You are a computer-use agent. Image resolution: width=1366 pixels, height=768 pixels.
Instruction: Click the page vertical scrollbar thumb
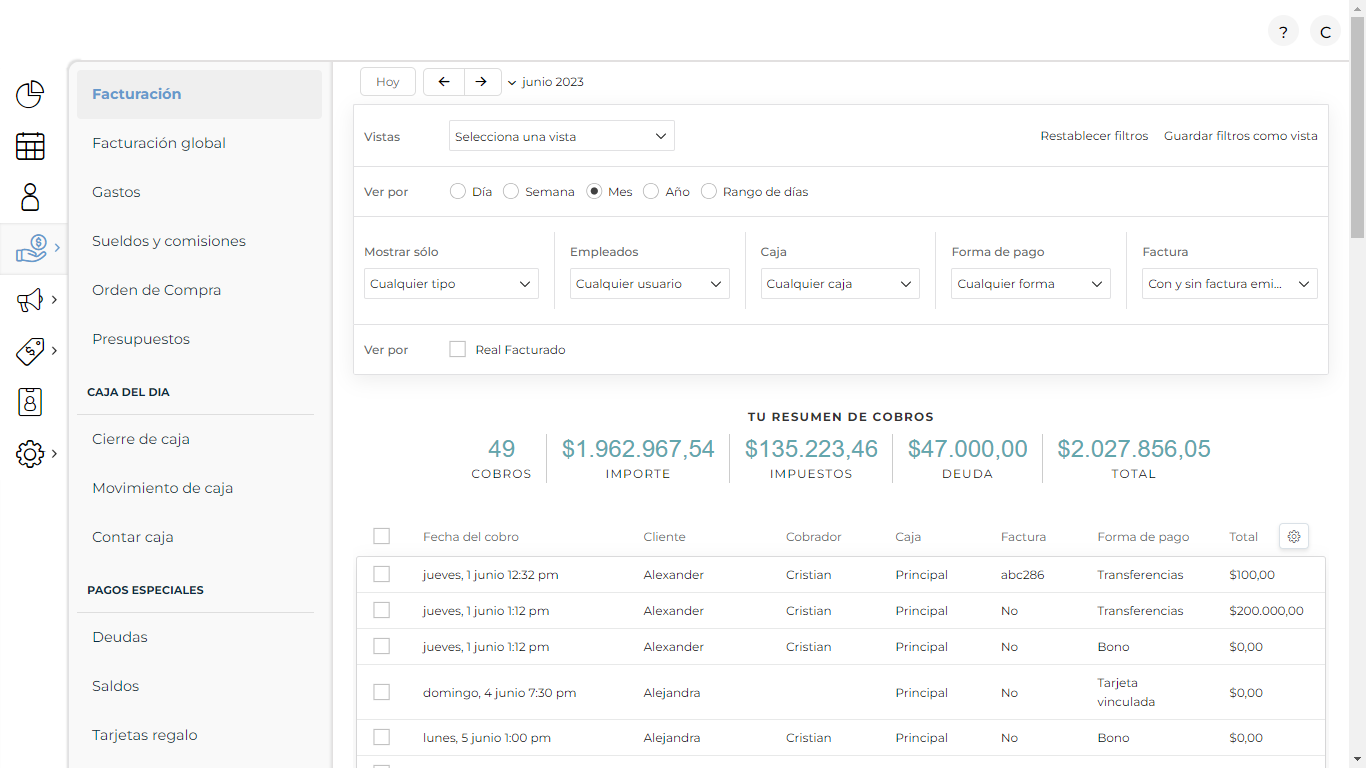point(1357,128)
